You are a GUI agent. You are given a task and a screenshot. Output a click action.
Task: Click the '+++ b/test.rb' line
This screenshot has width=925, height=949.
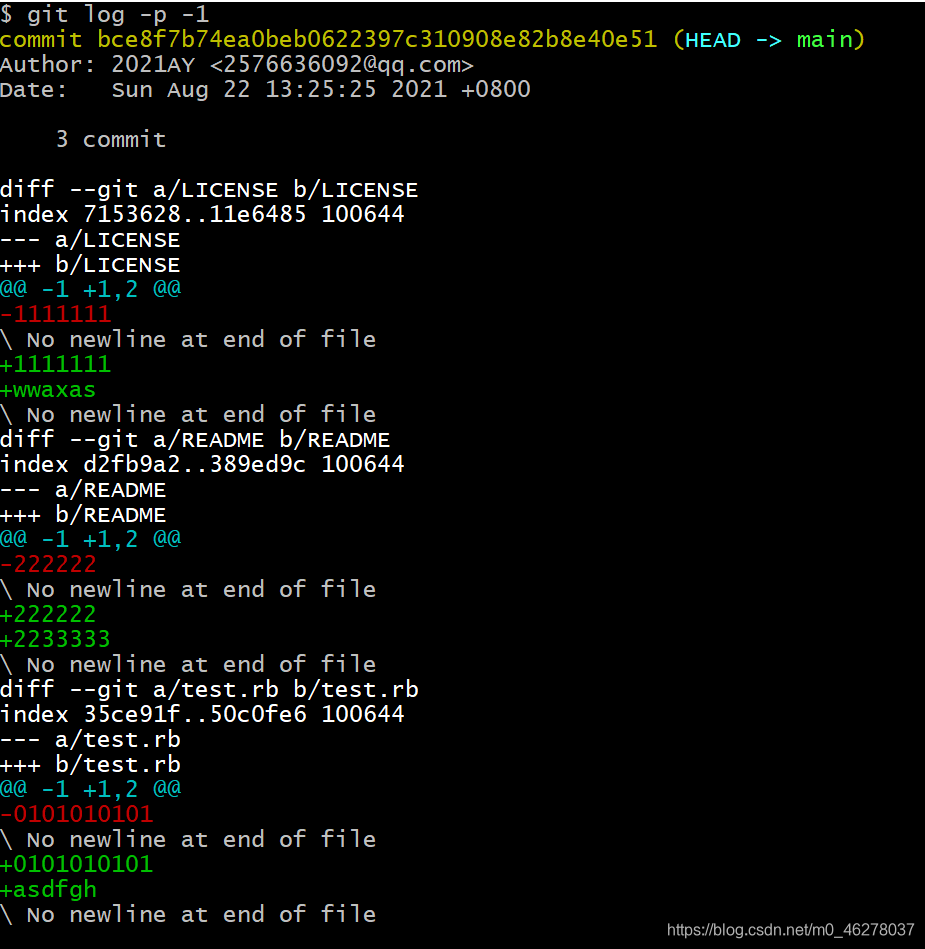pyautogui.click(x=90, y=764)
